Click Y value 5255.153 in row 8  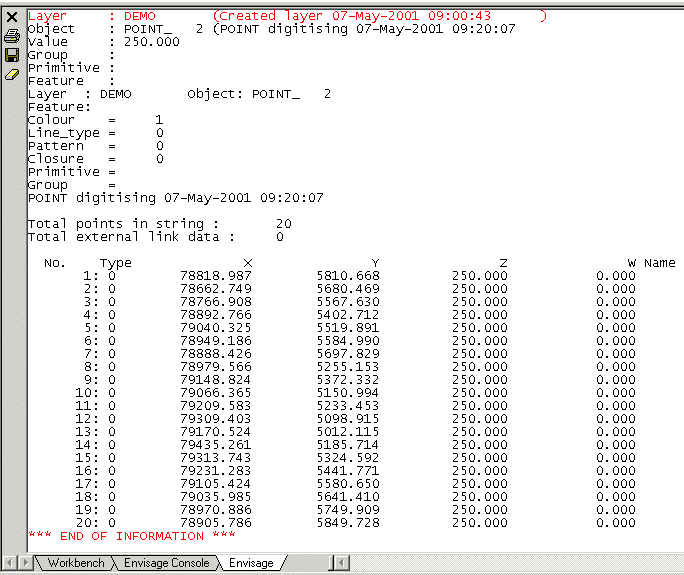(x=348, y=367)
